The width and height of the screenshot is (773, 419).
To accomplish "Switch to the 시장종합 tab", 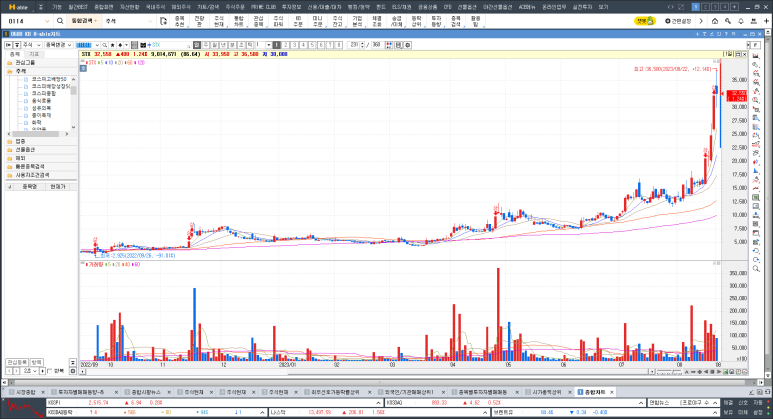I will tap(26, 392).
